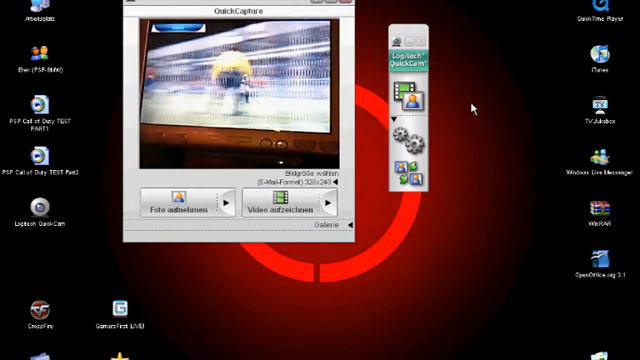Open settings gears in Logitech QuickCam bar
640x360 pixels.
pos(408,140)
